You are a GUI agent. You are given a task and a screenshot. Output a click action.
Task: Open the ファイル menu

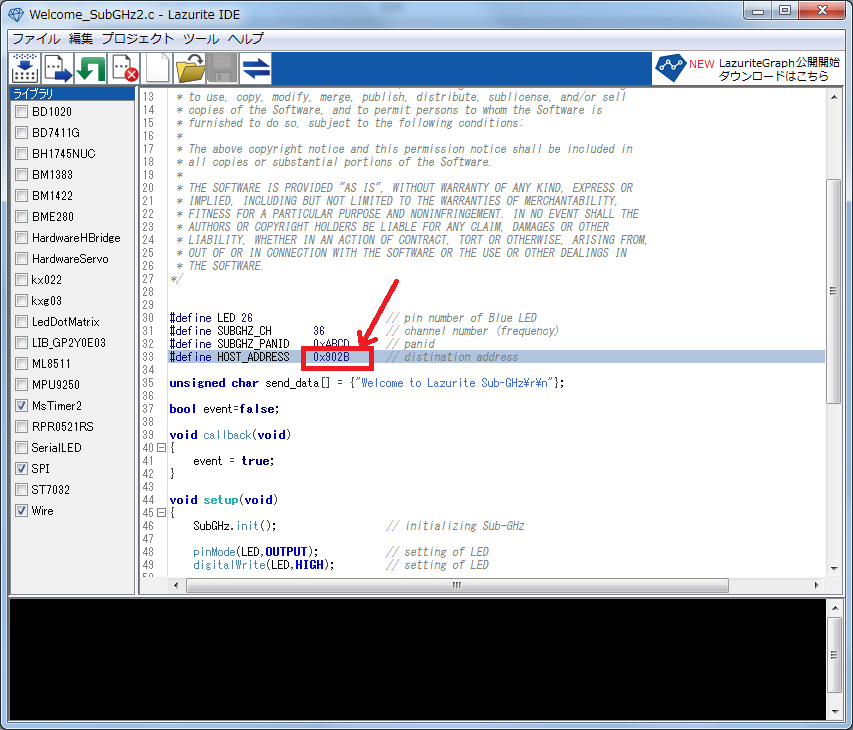(x=36, y=39)
